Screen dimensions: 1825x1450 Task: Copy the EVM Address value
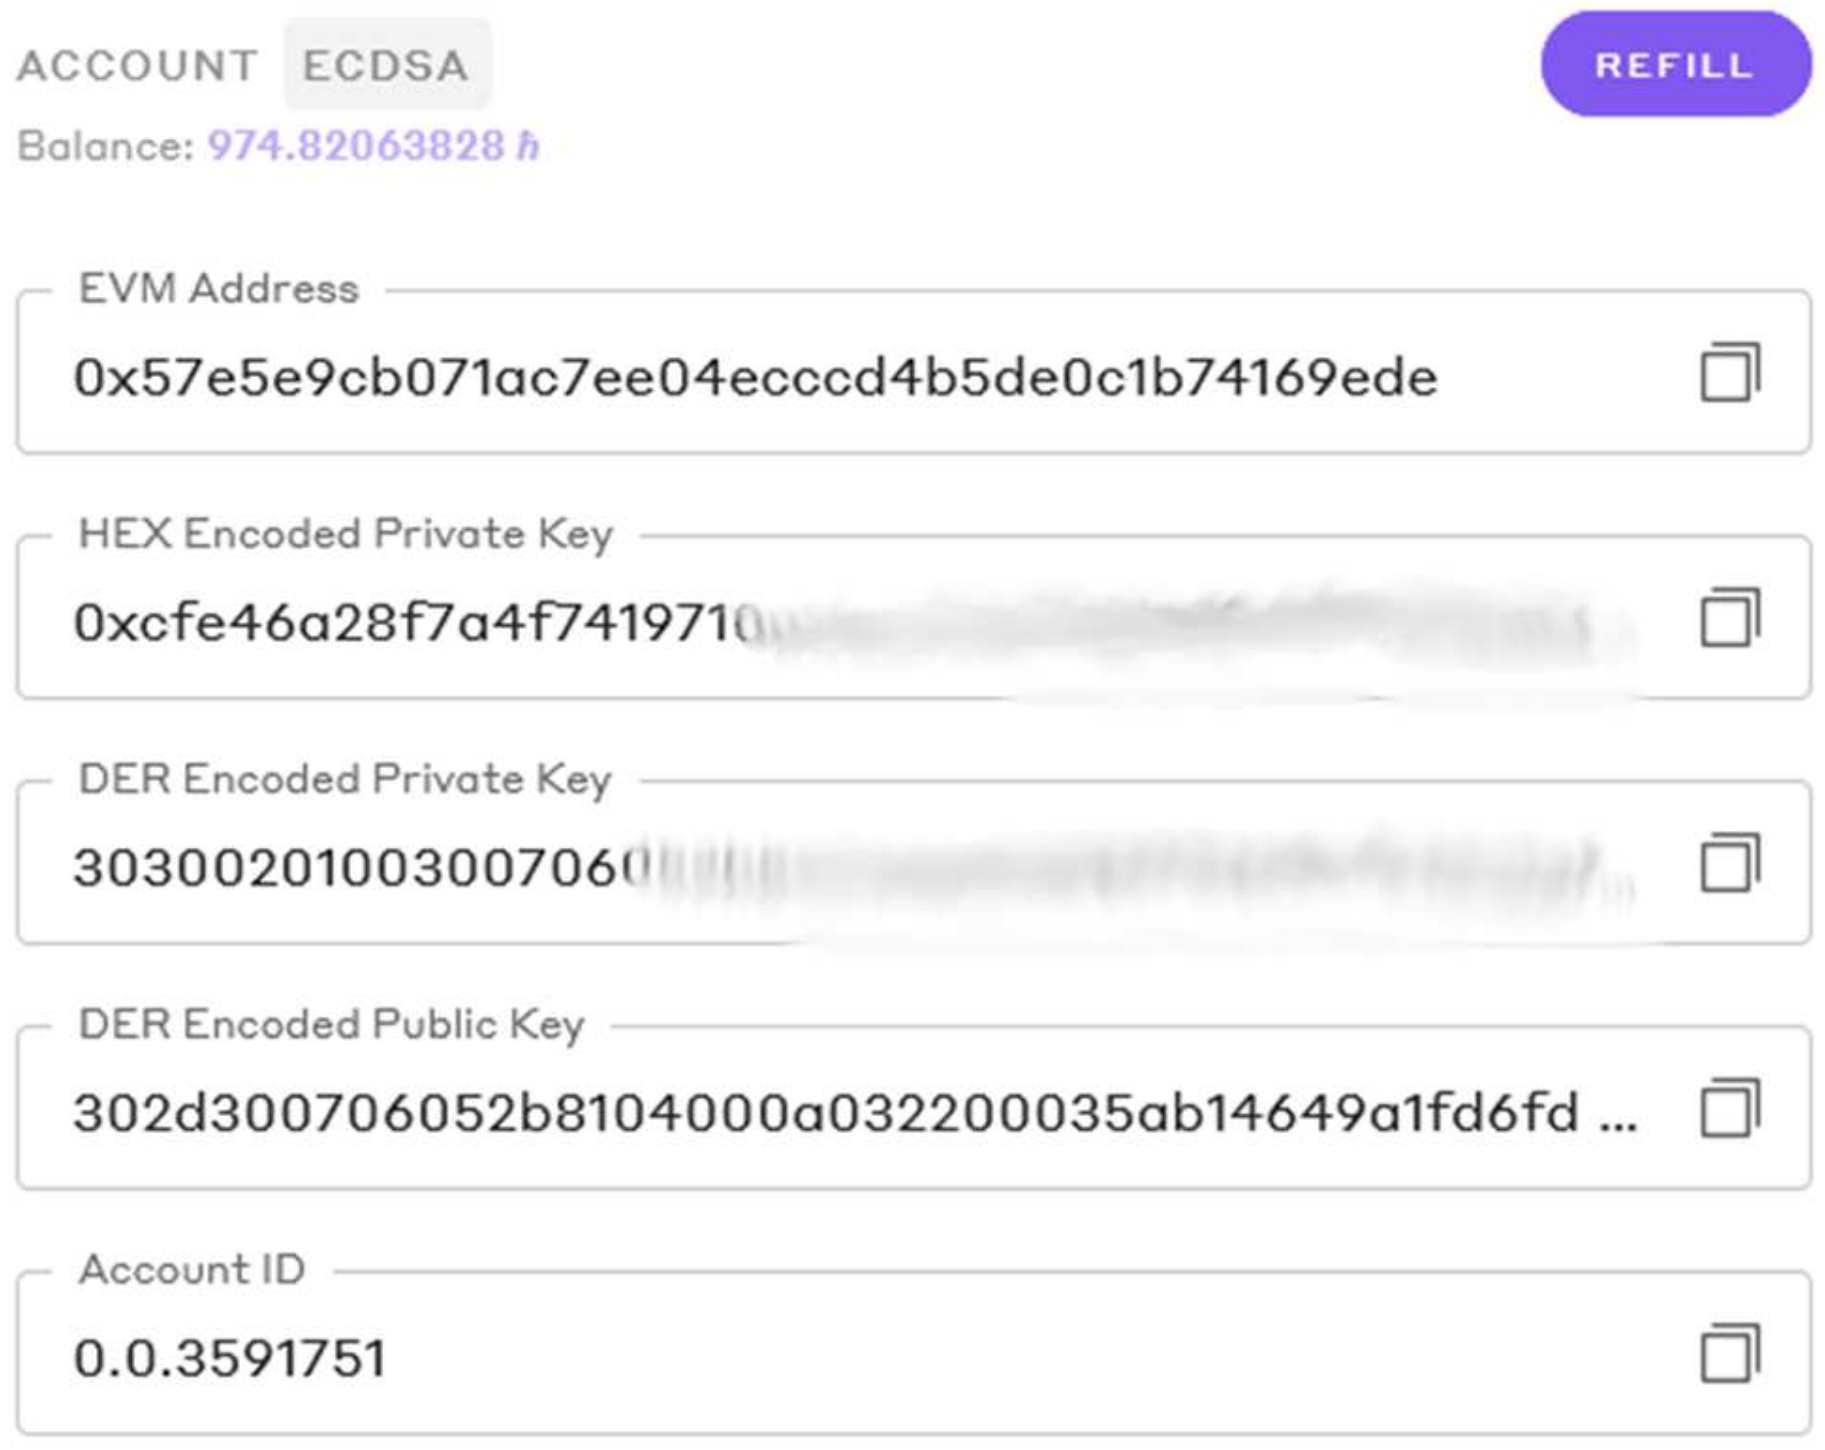1730,372
